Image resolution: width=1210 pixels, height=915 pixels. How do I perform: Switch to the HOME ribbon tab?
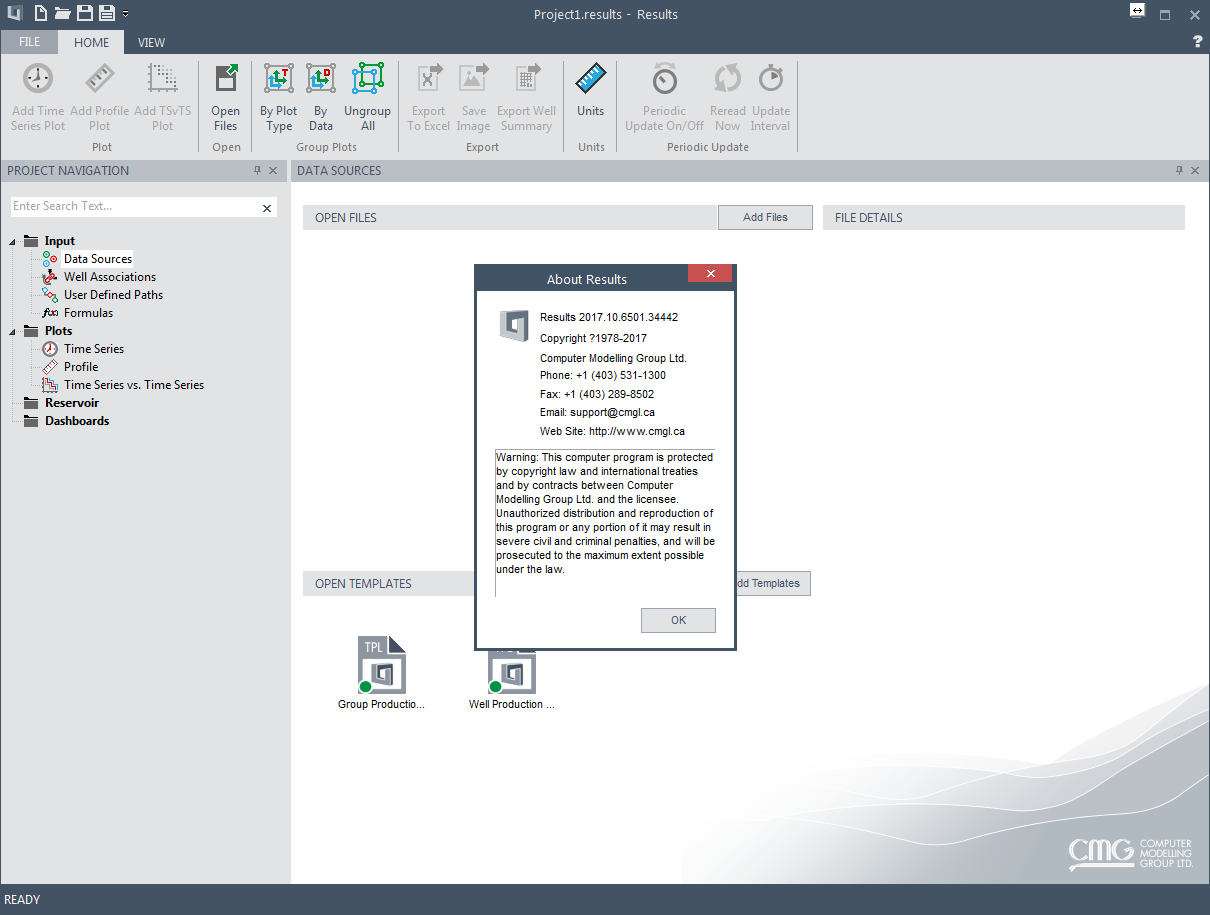tap(92, 42)
